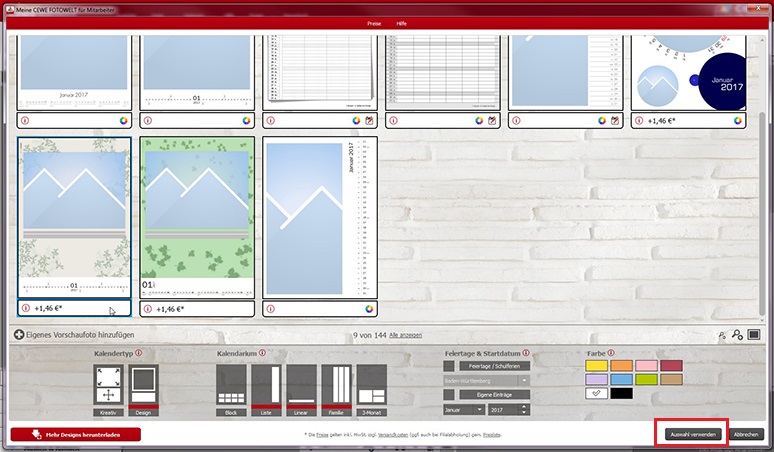Open the 'Preise' menu
The image size is (774, 452).
click(x=374, y=23)
